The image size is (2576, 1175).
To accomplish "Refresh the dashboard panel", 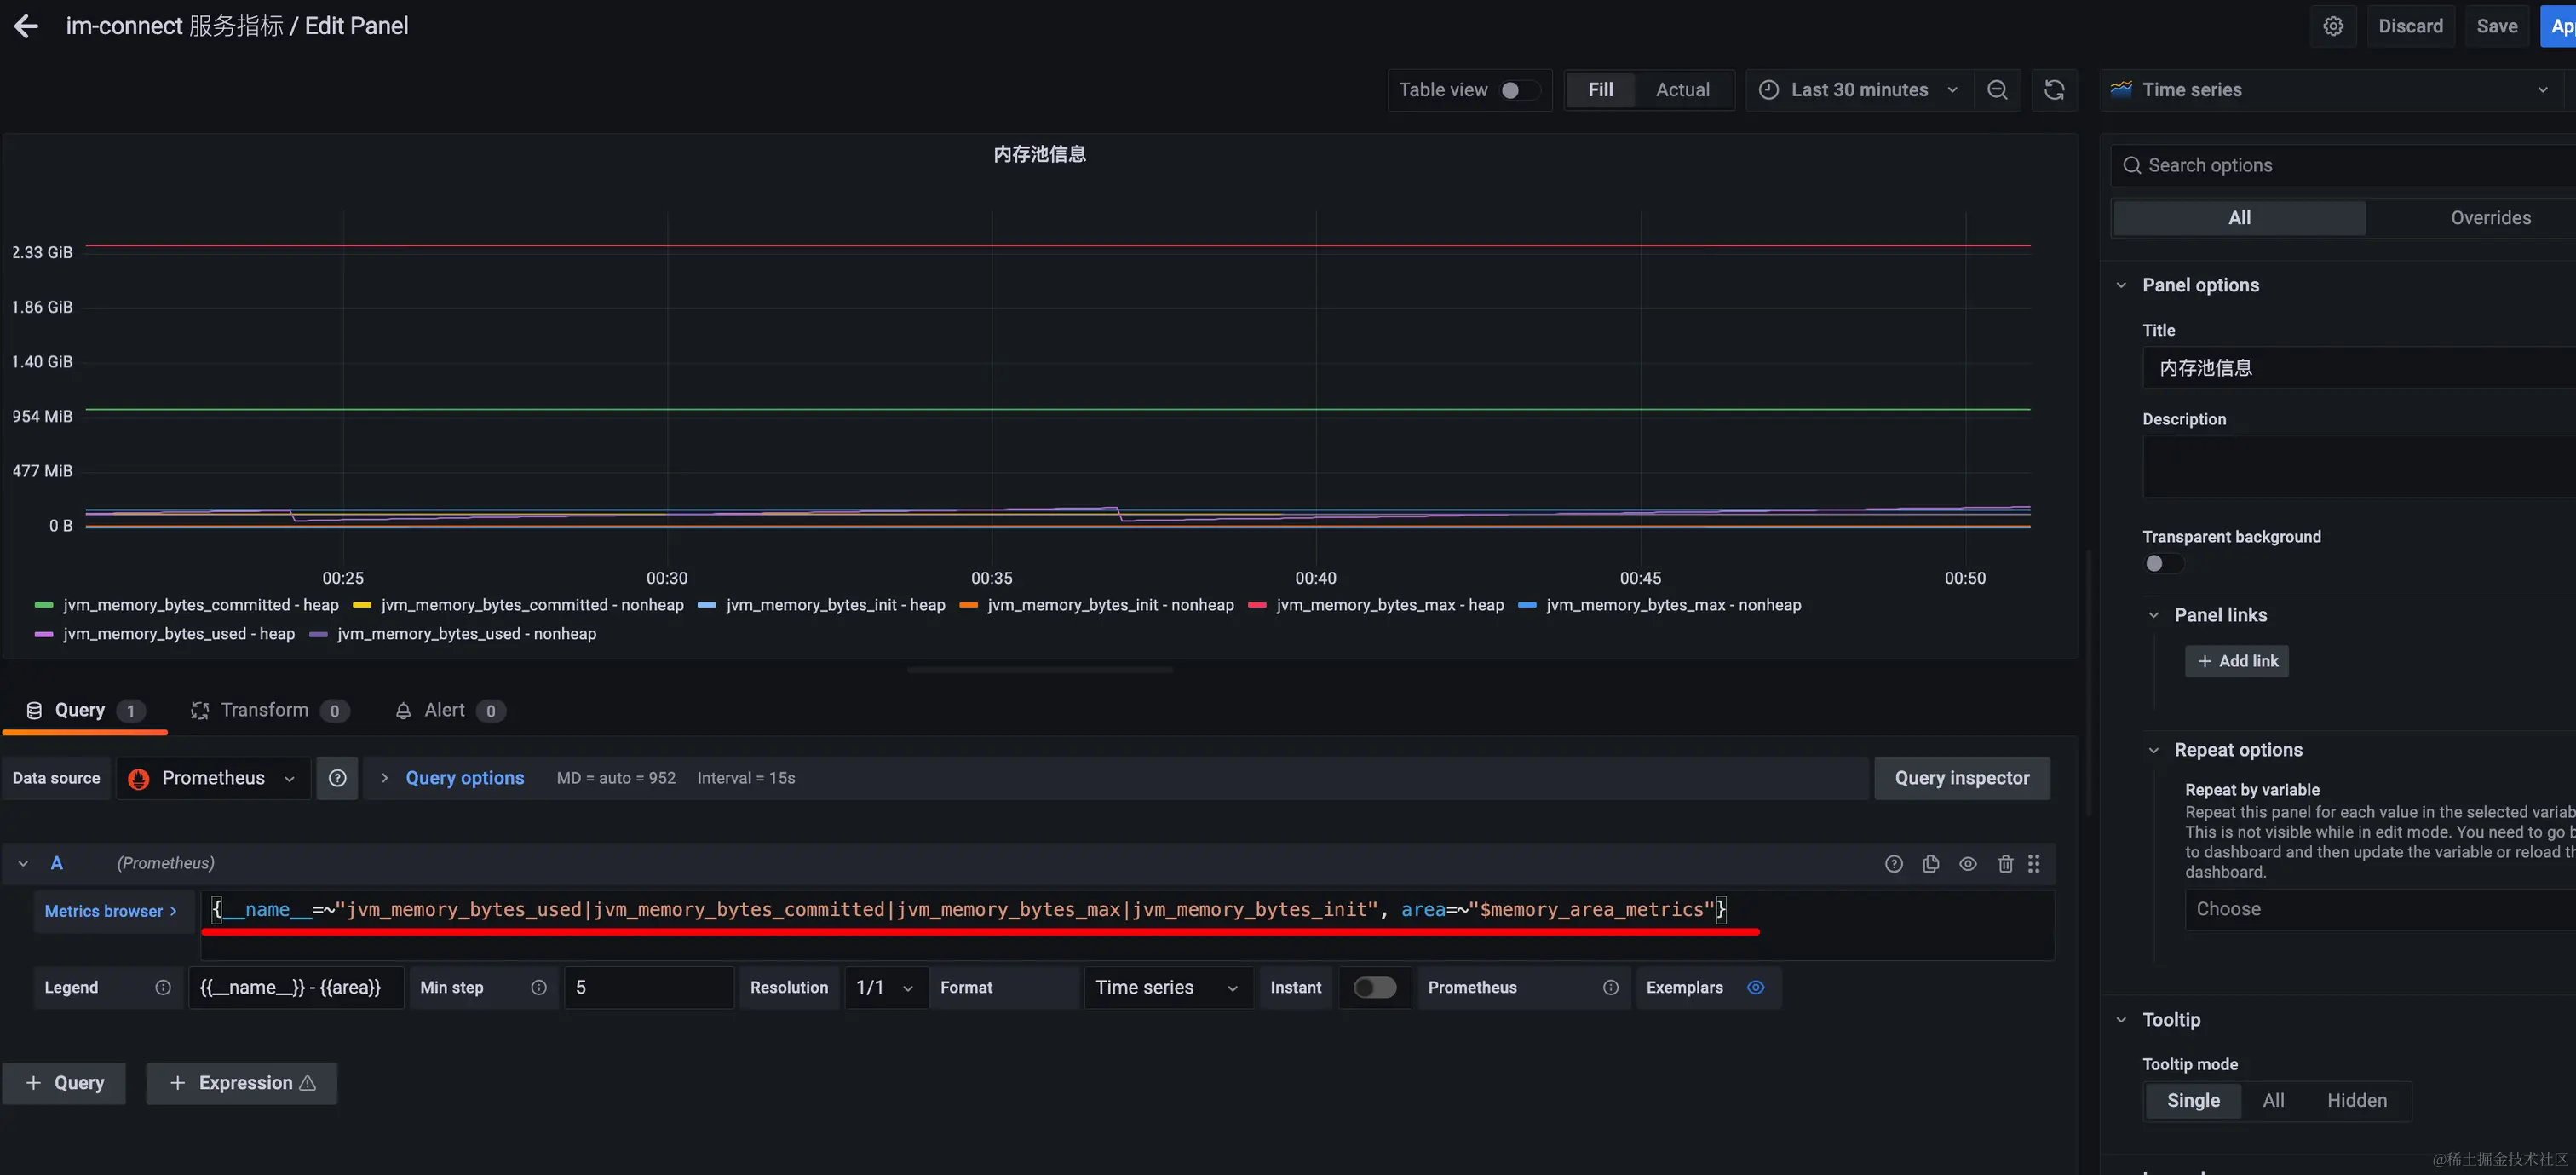I will coord(2054,90).
